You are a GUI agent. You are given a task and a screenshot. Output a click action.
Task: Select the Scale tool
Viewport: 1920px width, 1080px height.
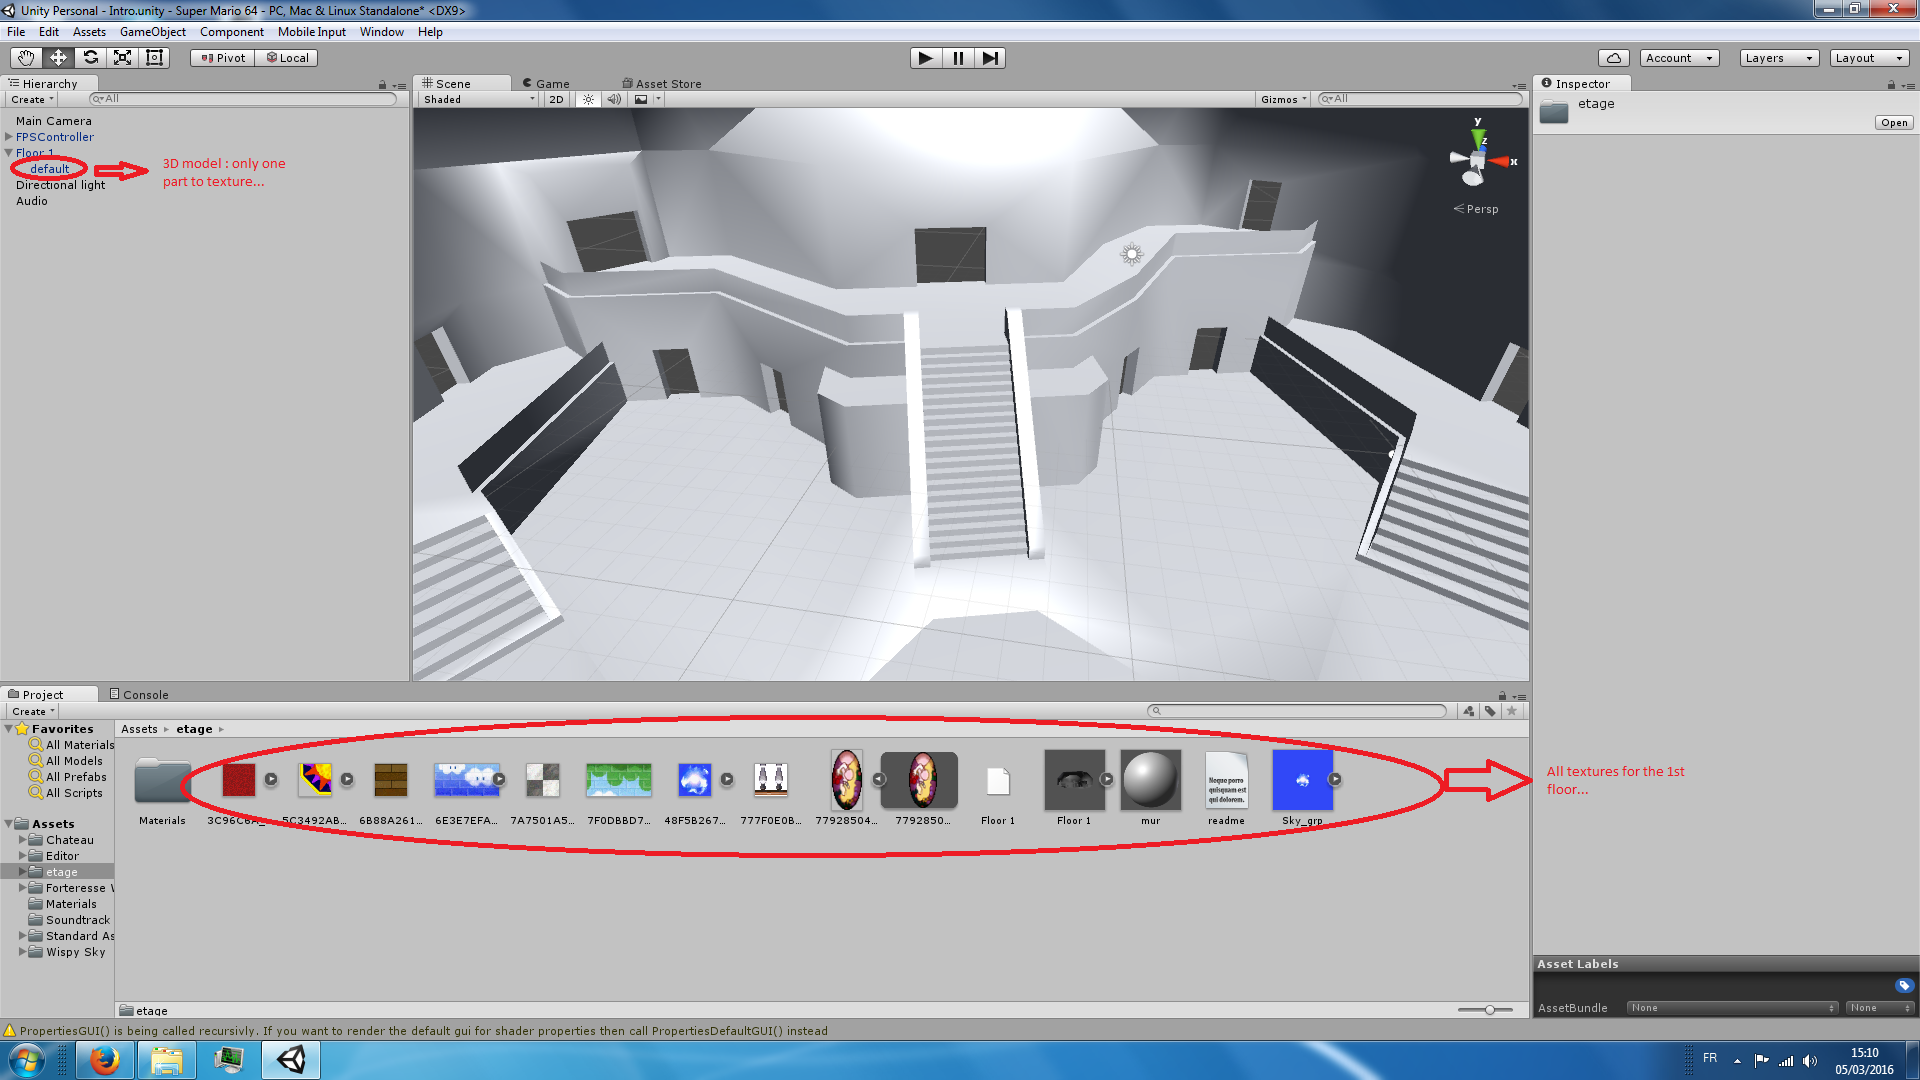(122, 58)
